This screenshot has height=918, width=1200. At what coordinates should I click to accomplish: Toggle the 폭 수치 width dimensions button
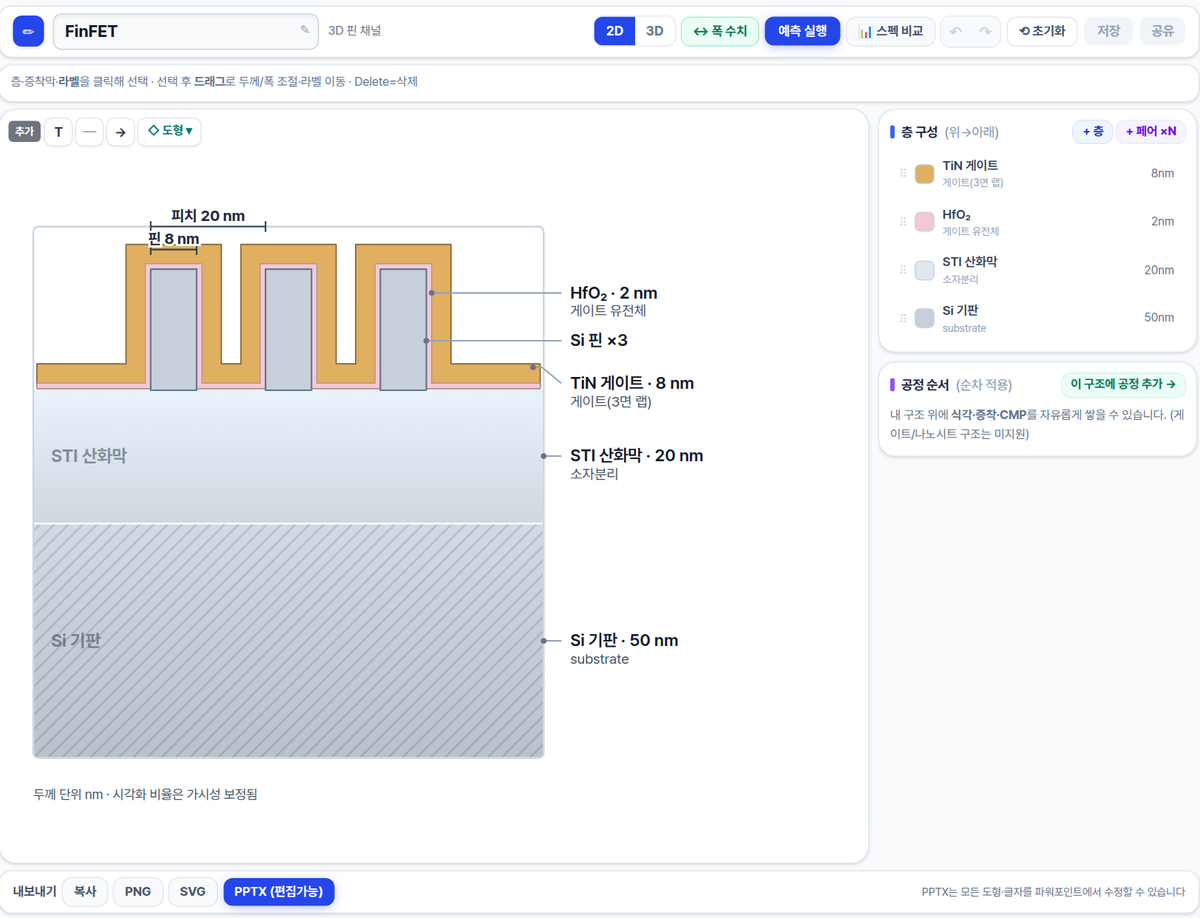tap(720, 31)
